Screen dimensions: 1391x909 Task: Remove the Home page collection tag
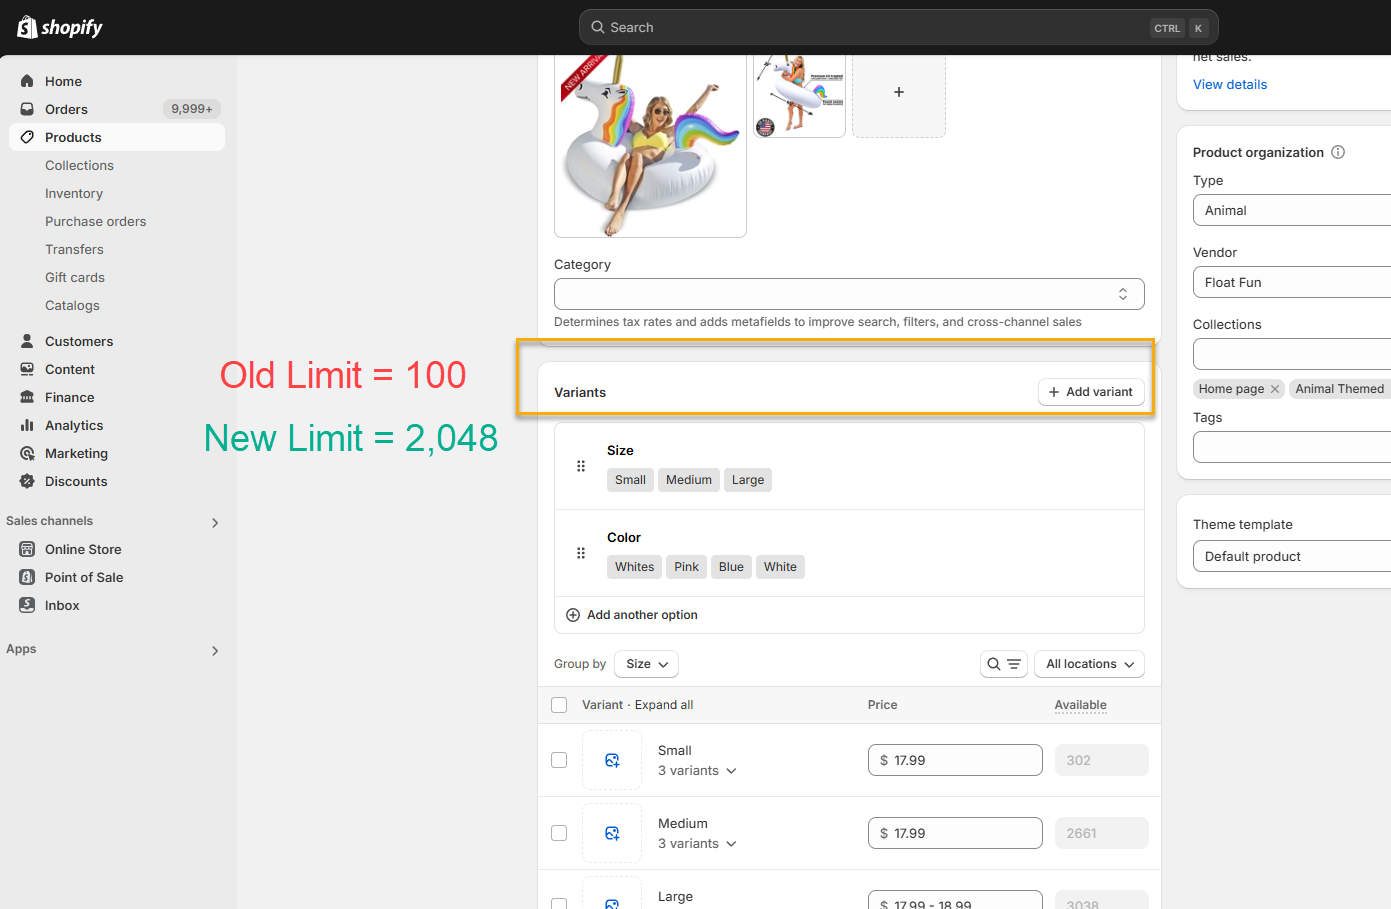tap(1275, 389)
